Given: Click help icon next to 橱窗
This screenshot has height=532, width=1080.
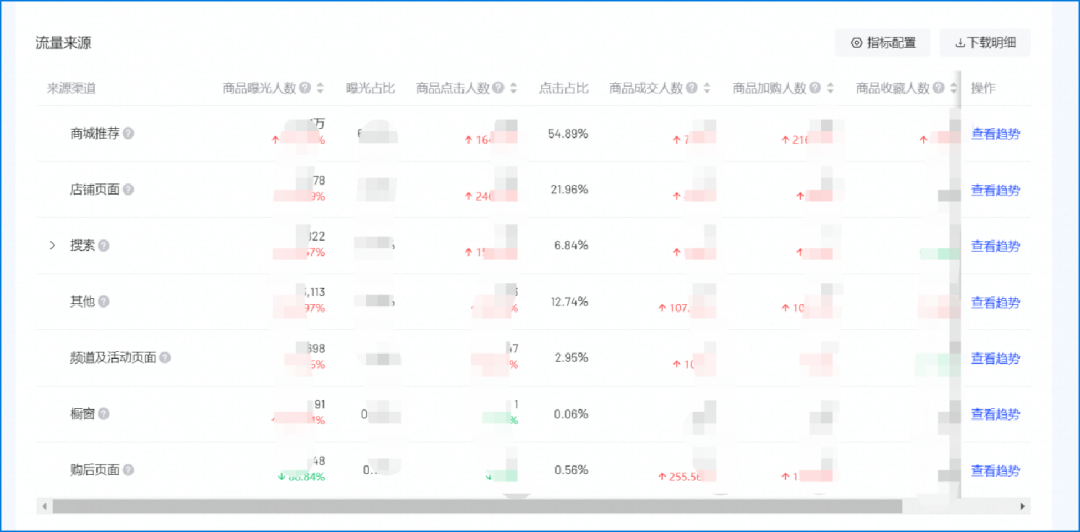Looking at the screenshot, I should pos(104,413).
